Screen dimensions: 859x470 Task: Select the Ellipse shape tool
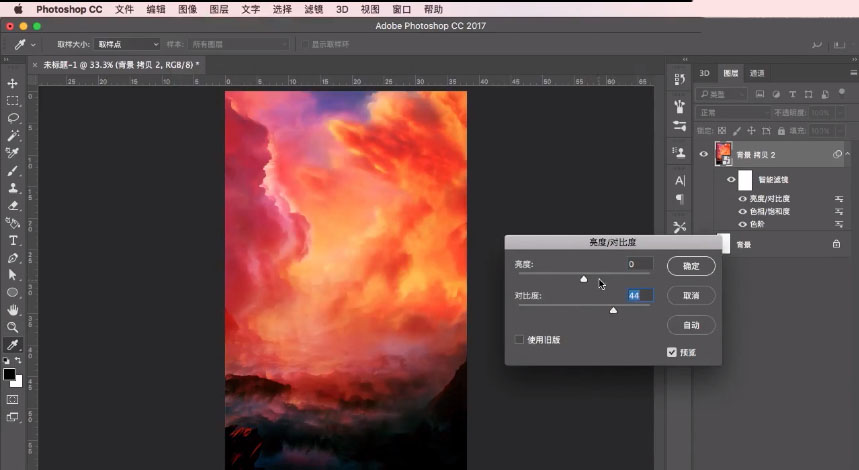pyautogui.click(x=12, y=293)
